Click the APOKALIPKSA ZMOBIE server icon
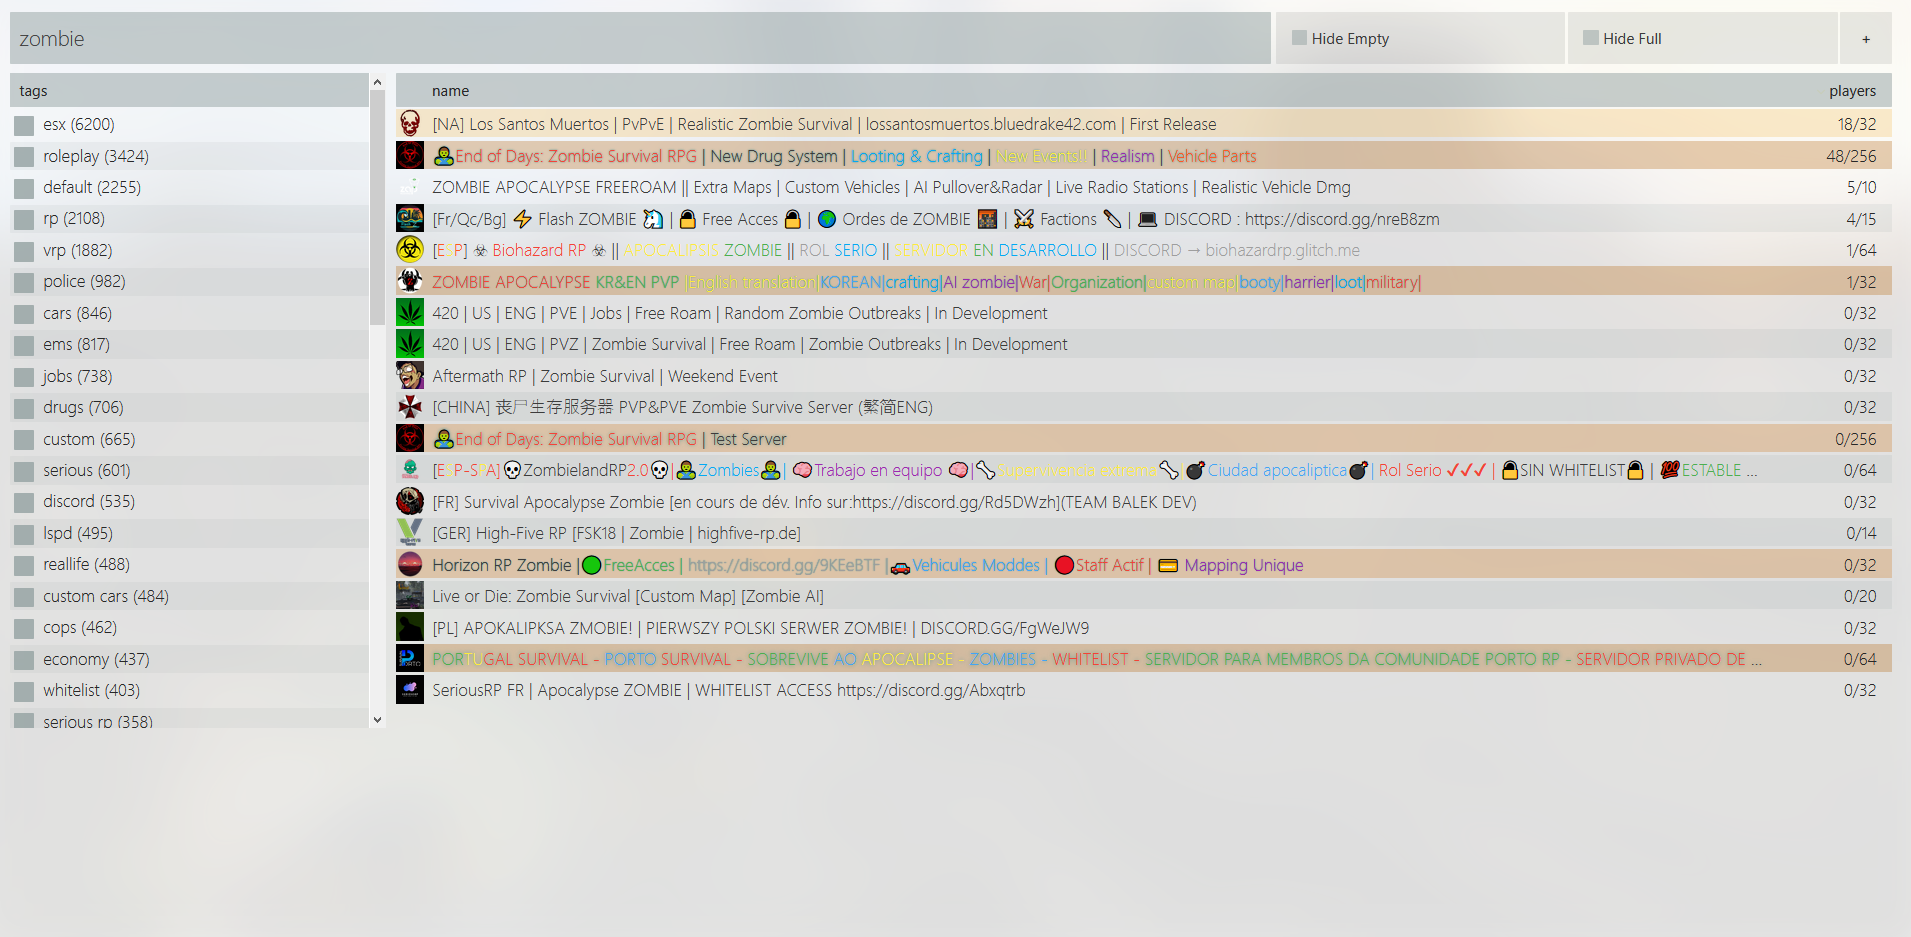1911x937 pixels. pyautogui.click(x=410, y=628)
